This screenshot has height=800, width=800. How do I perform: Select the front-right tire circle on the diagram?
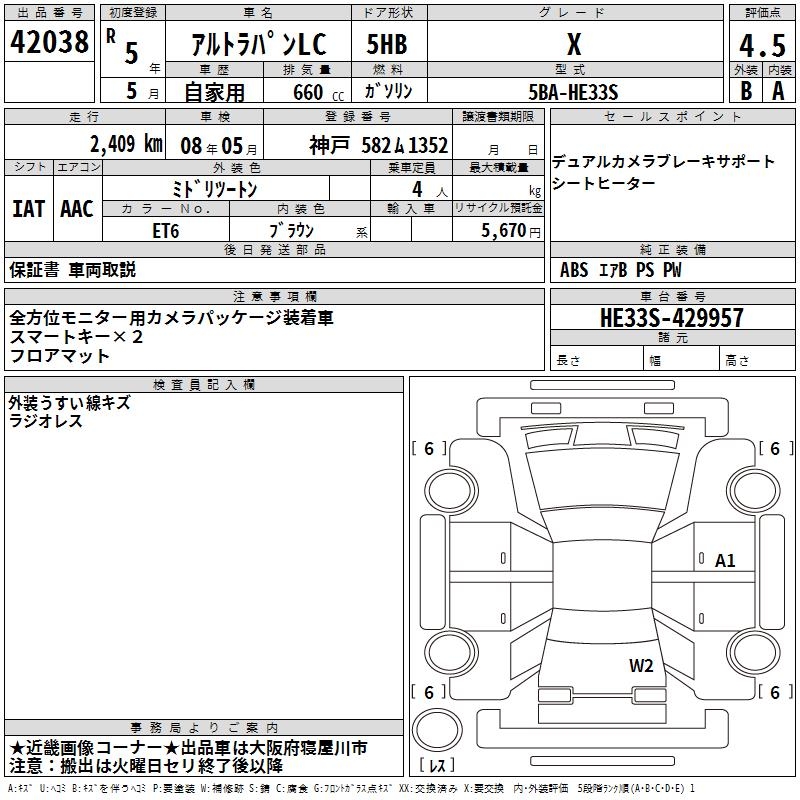[754, 491]
